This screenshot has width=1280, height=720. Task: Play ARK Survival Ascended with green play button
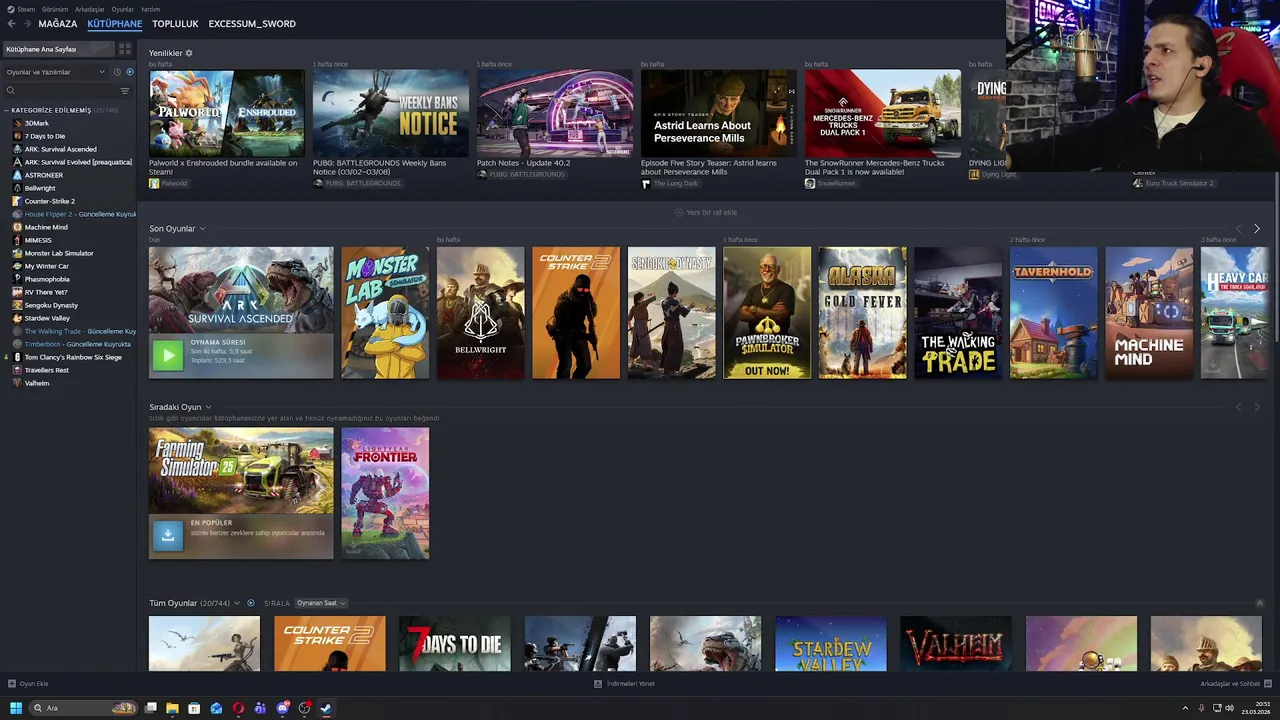(168, 355)
